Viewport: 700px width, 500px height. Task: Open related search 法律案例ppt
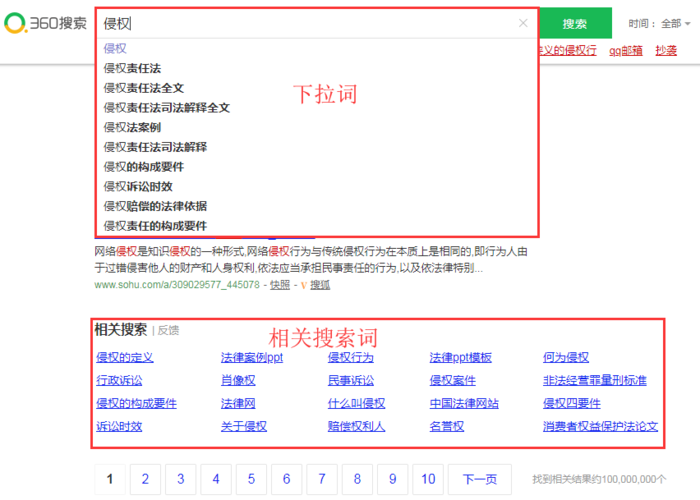[x=252, y=357]
